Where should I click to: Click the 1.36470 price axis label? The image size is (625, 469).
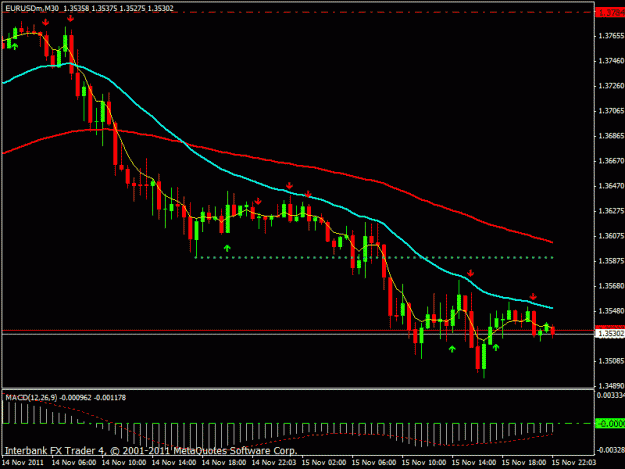(611, 186)
